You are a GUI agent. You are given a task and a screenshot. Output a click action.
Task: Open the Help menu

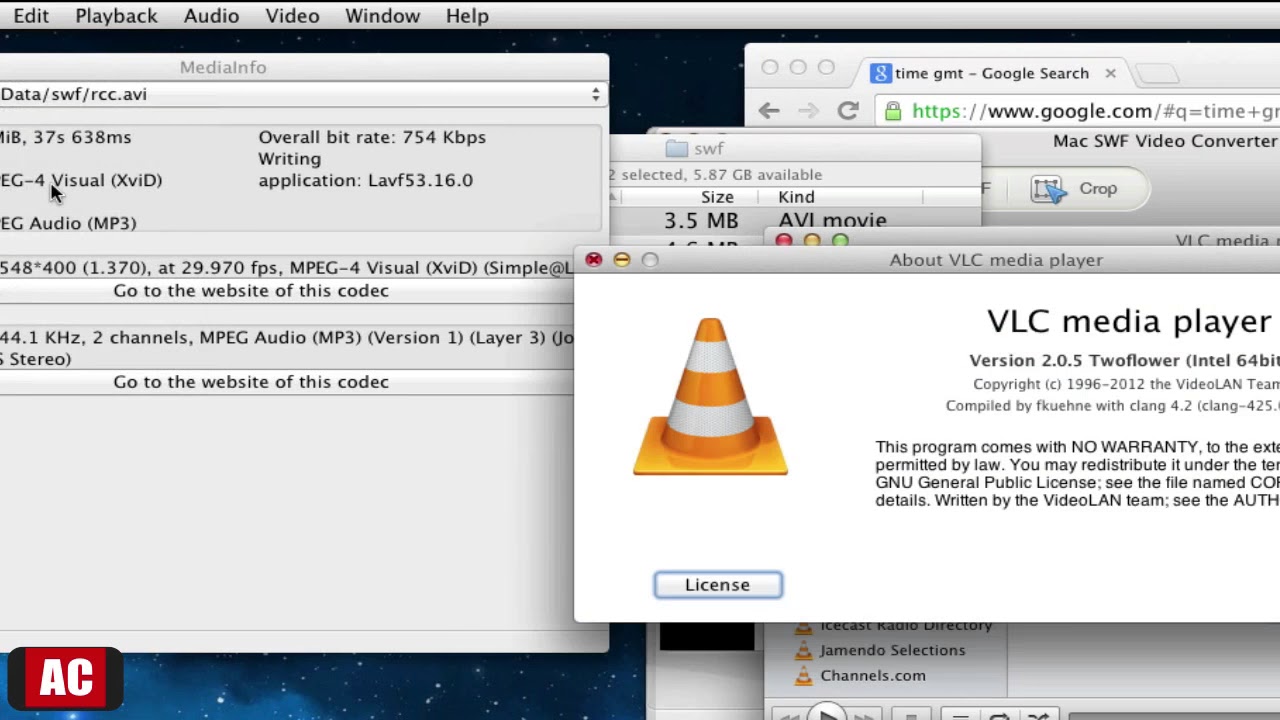point(467,16)
